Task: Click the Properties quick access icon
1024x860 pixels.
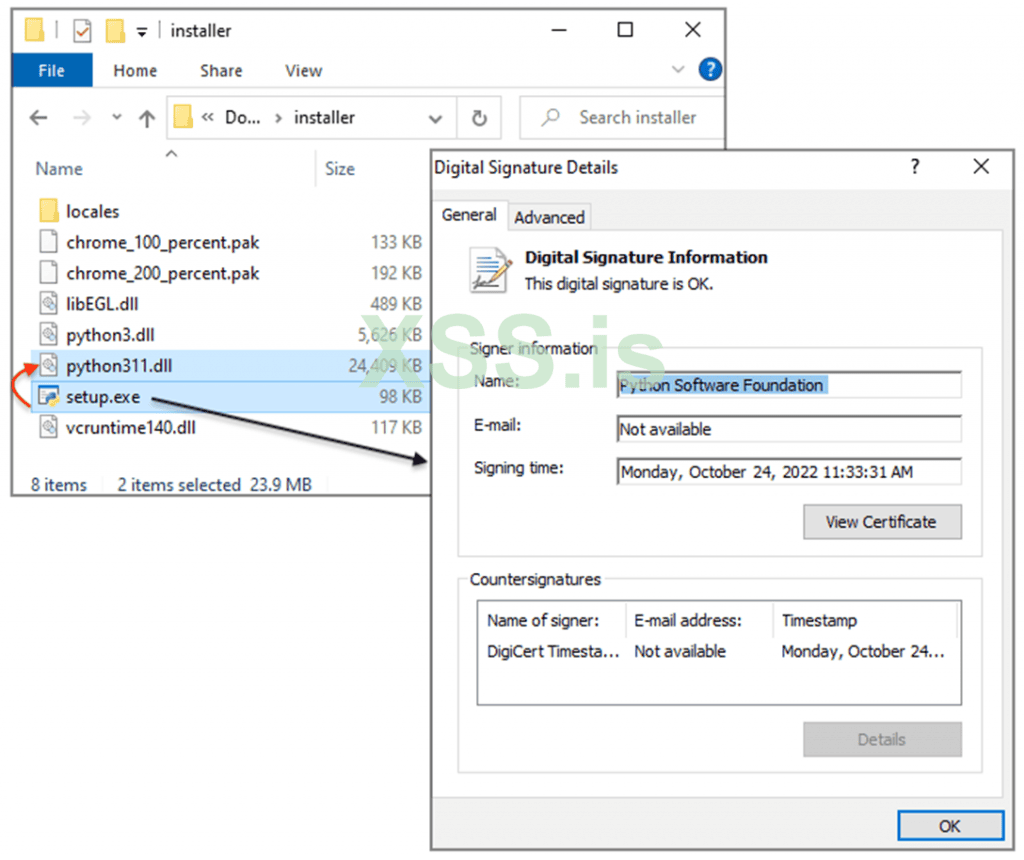Action: point(82,31)
